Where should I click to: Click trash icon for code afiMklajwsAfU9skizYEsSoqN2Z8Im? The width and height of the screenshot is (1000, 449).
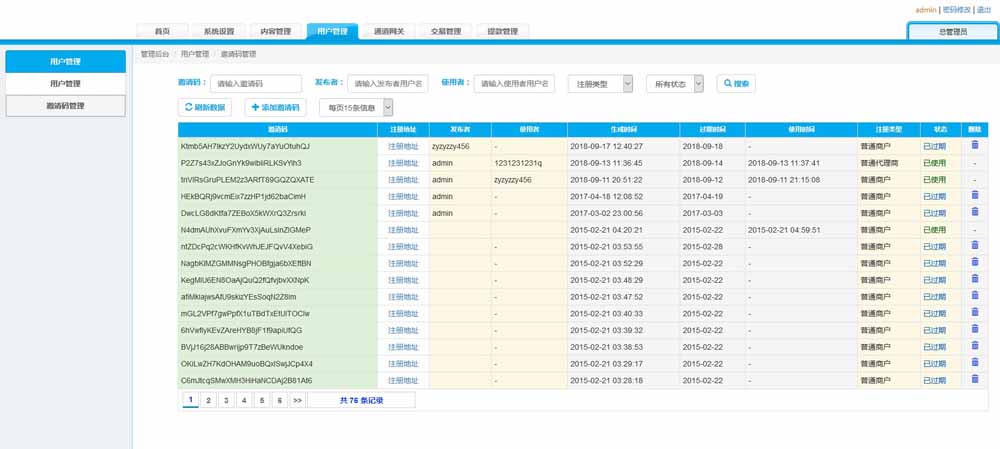pyautogui.click(x=975, y=297)
